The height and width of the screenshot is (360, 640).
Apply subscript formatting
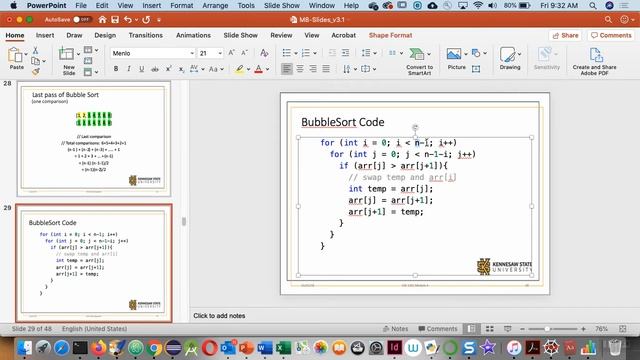coord(181,69)
